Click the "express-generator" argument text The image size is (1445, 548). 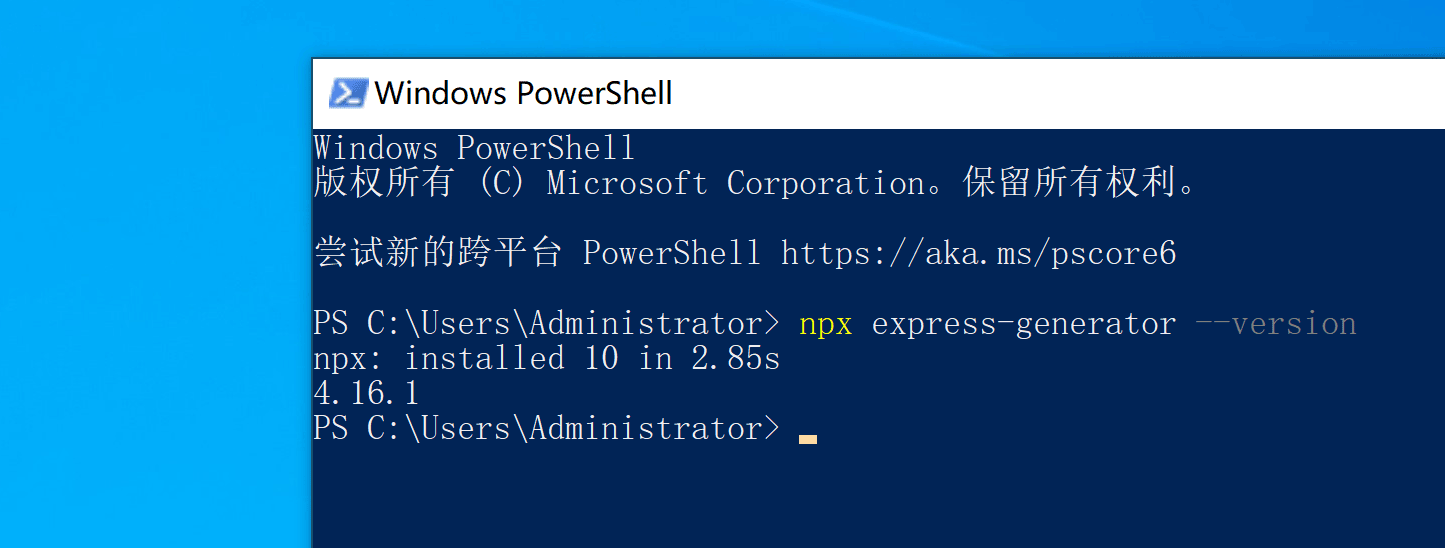click(1023, 324)
